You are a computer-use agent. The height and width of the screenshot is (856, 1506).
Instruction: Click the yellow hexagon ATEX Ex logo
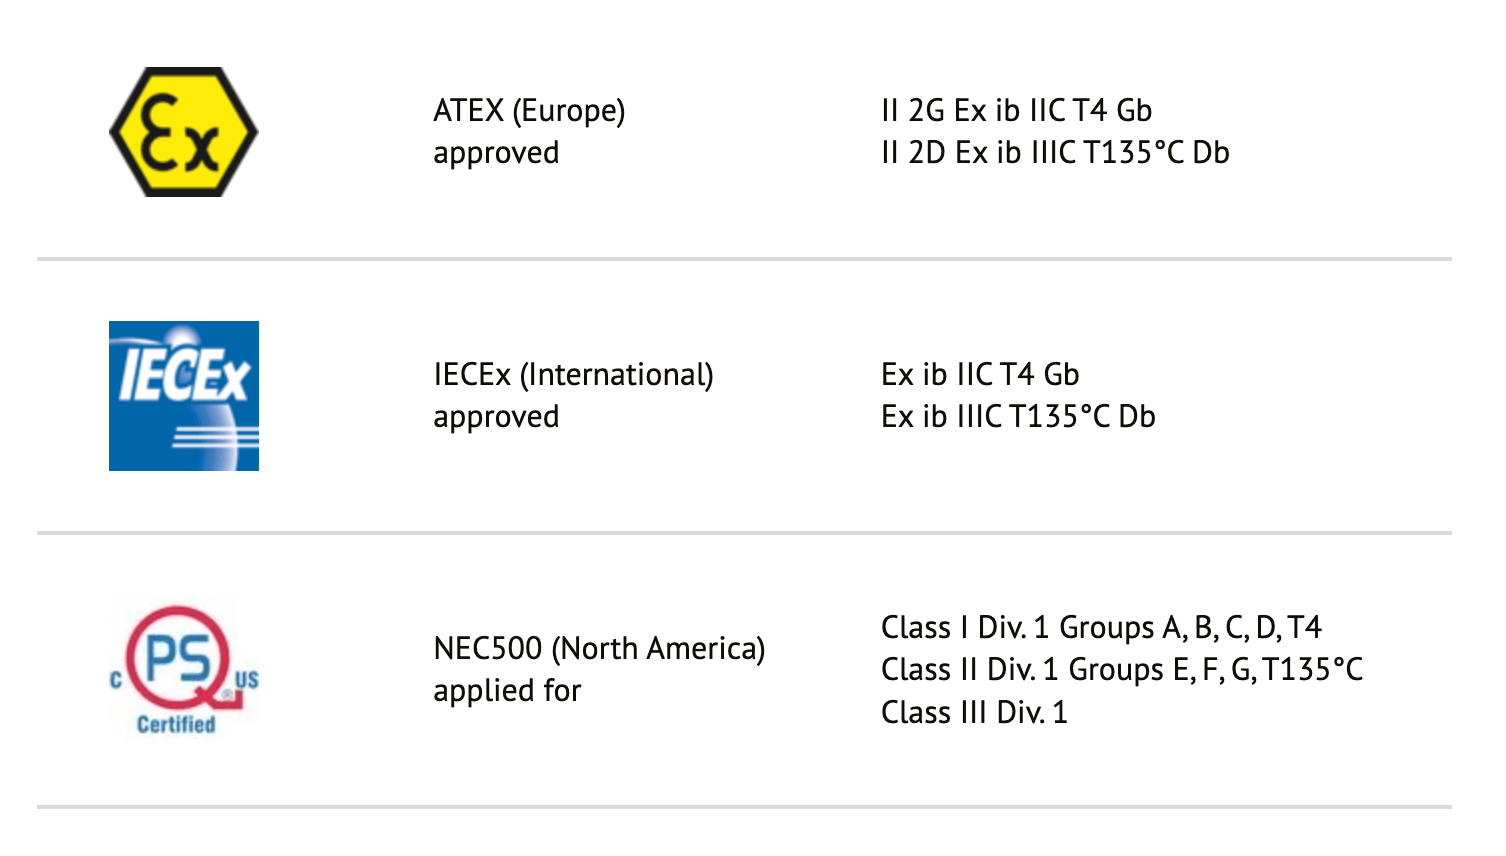point(183,132)
